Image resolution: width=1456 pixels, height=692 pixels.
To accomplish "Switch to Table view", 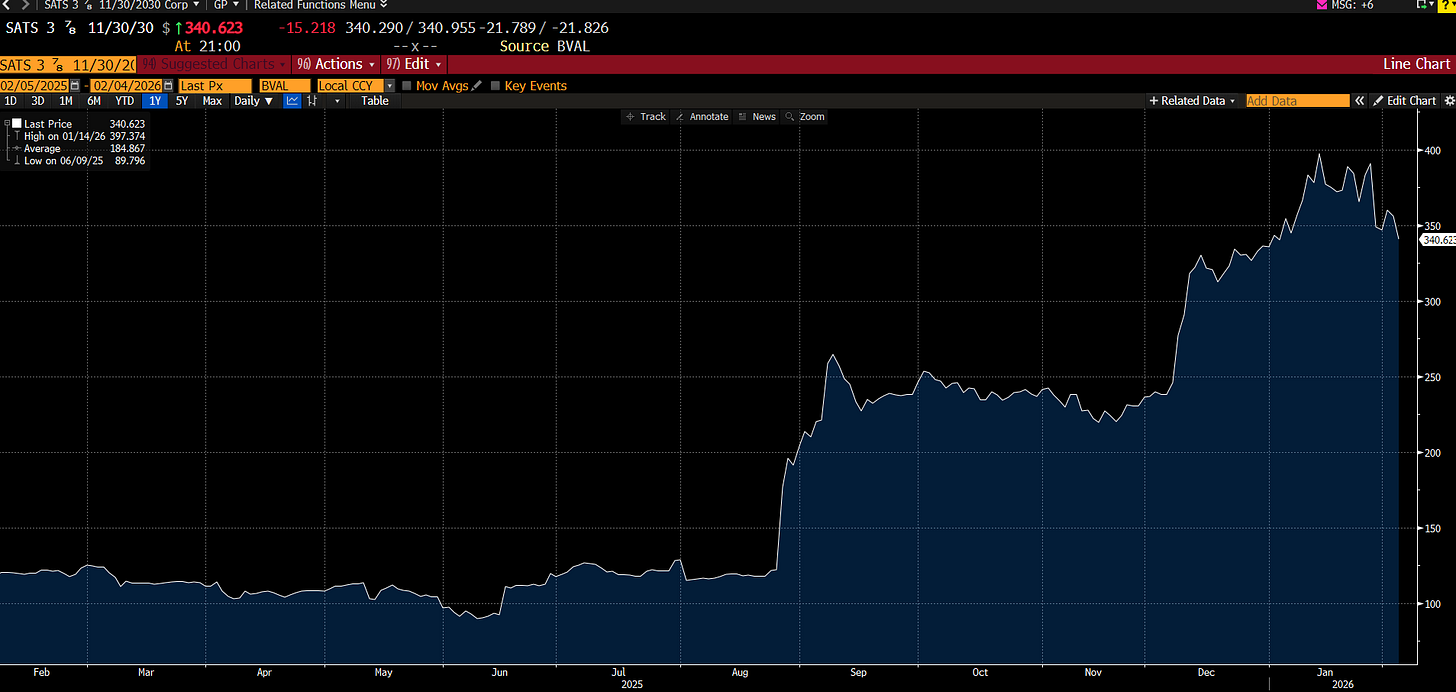I will [375, 101].
